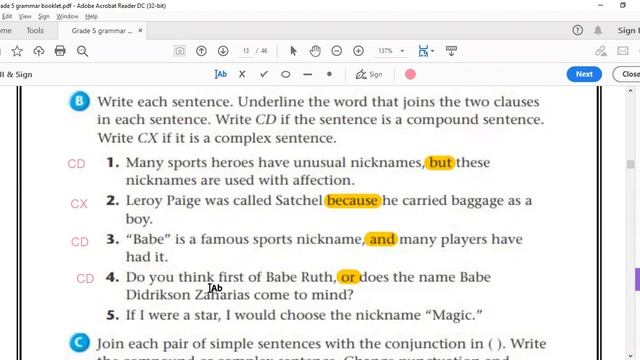The width and height of the screenshot is (640, 360).
Task: Click the highlighted word 'but'
Action: [440, 163]
